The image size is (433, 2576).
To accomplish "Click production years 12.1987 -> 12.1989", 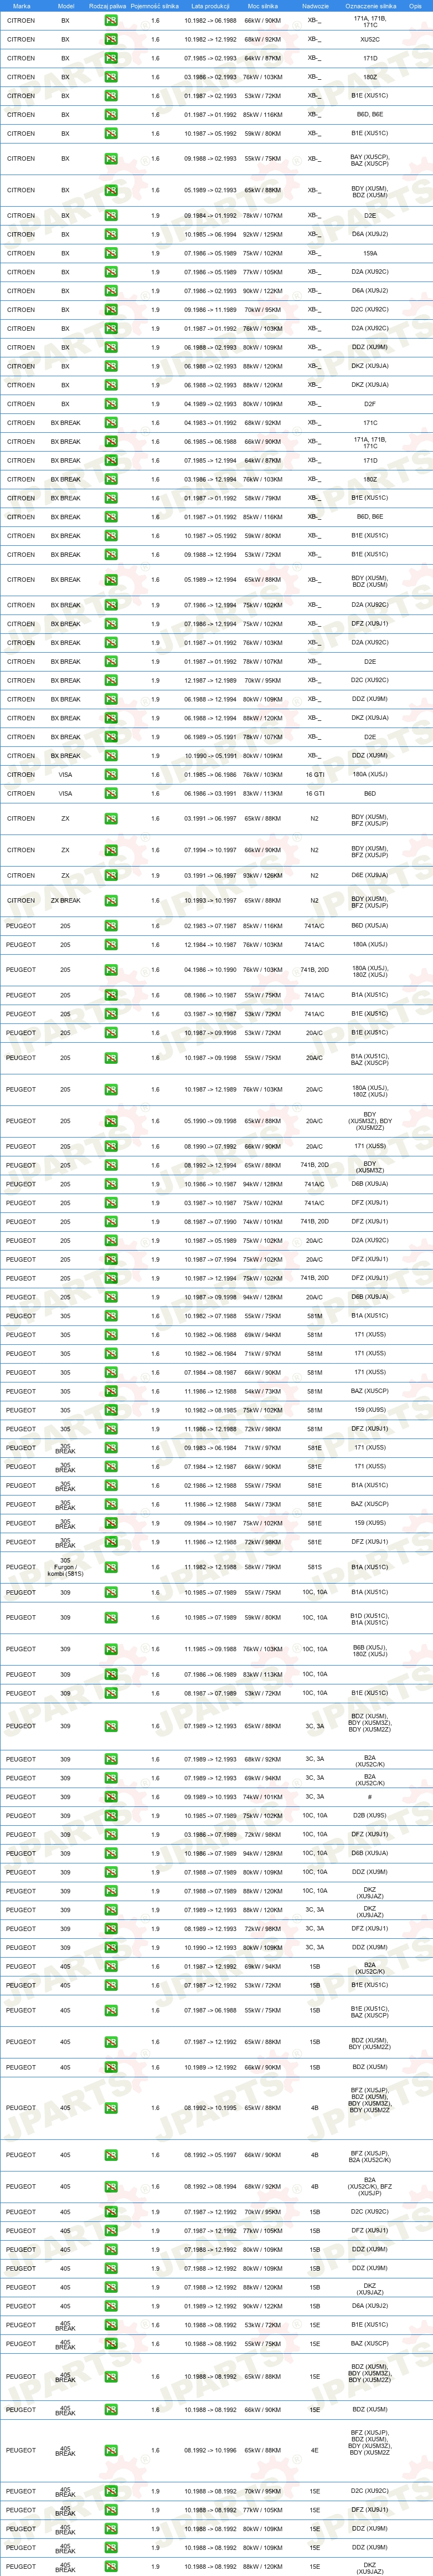I will point(210,681).
